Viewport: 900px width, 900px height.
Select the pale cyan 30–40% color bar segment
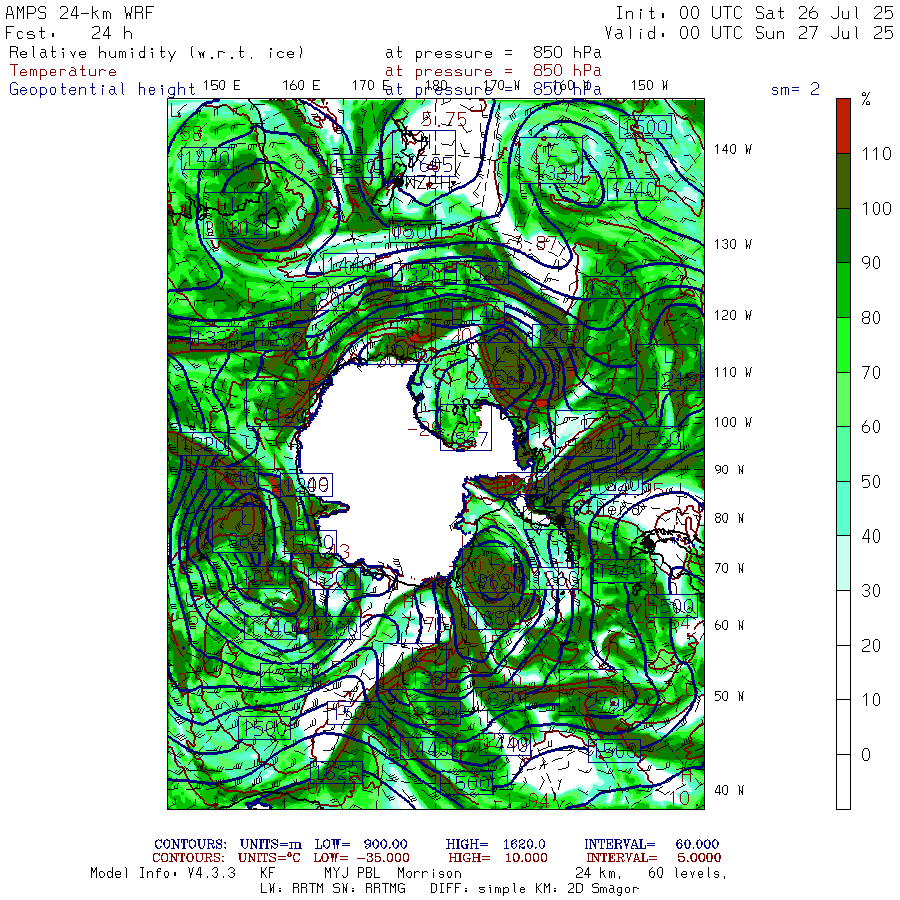[843, 563]
